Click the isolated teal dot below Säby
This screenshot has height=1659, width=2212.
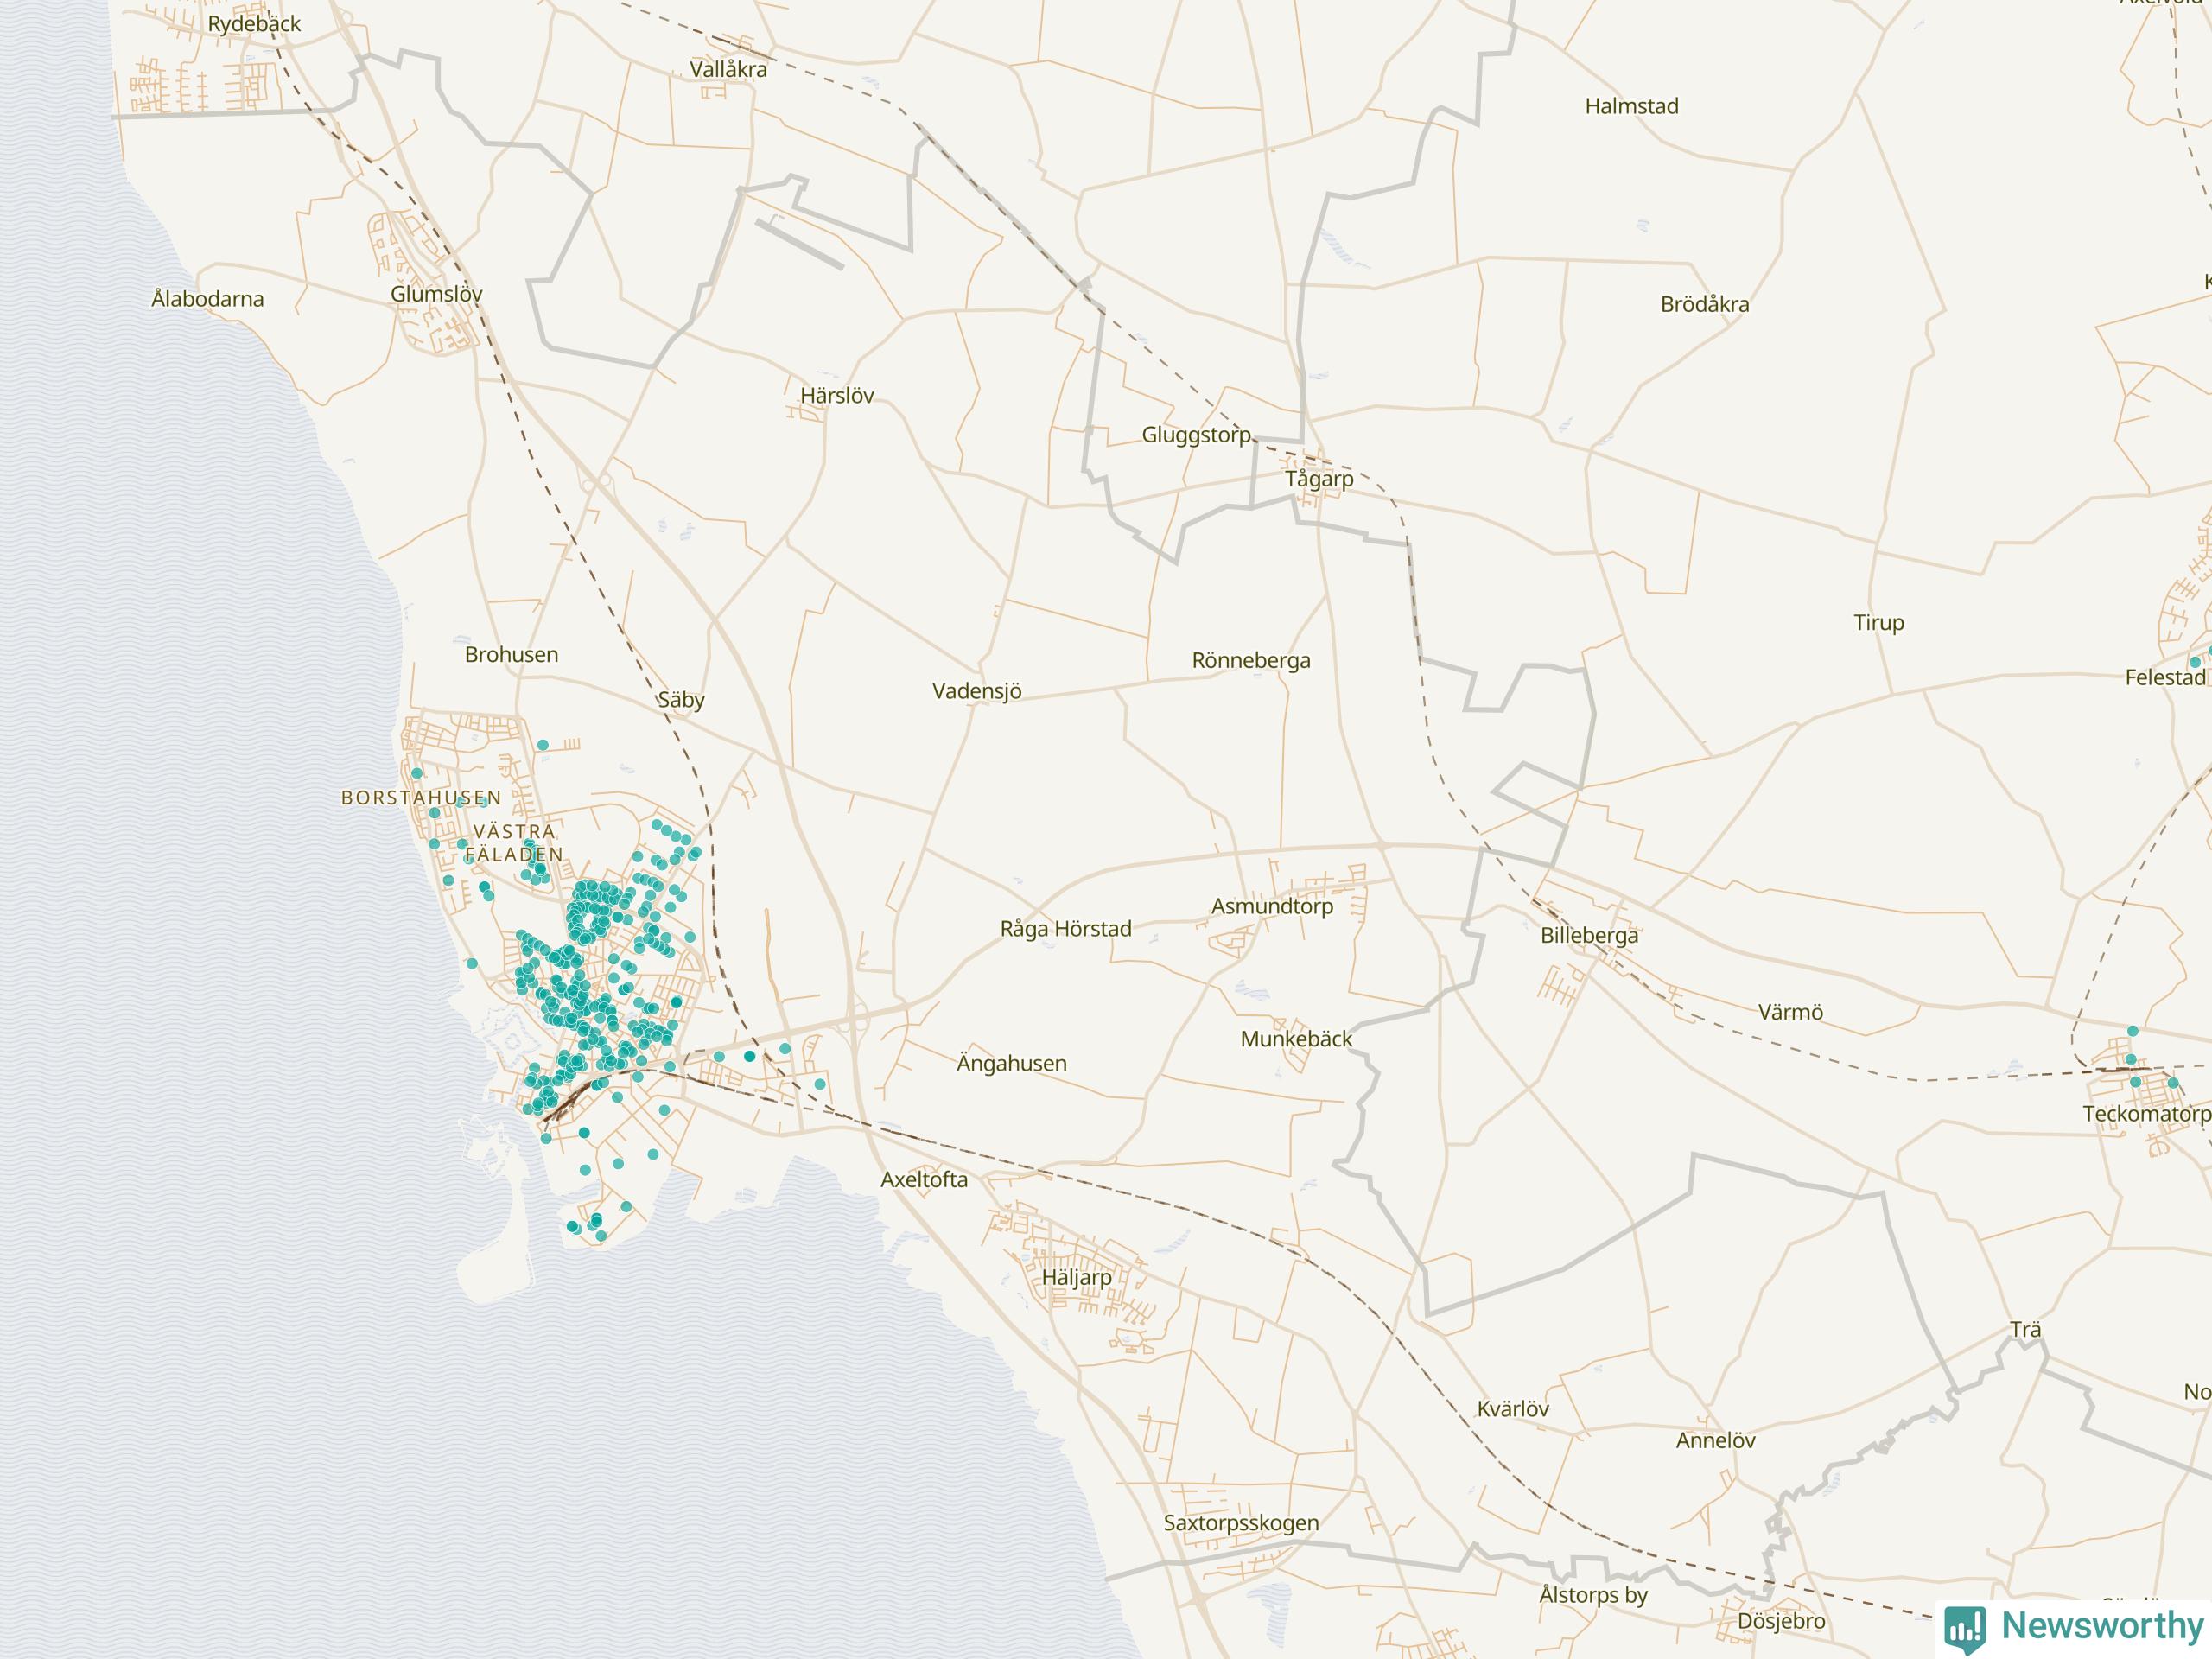[x=543, y=745]
